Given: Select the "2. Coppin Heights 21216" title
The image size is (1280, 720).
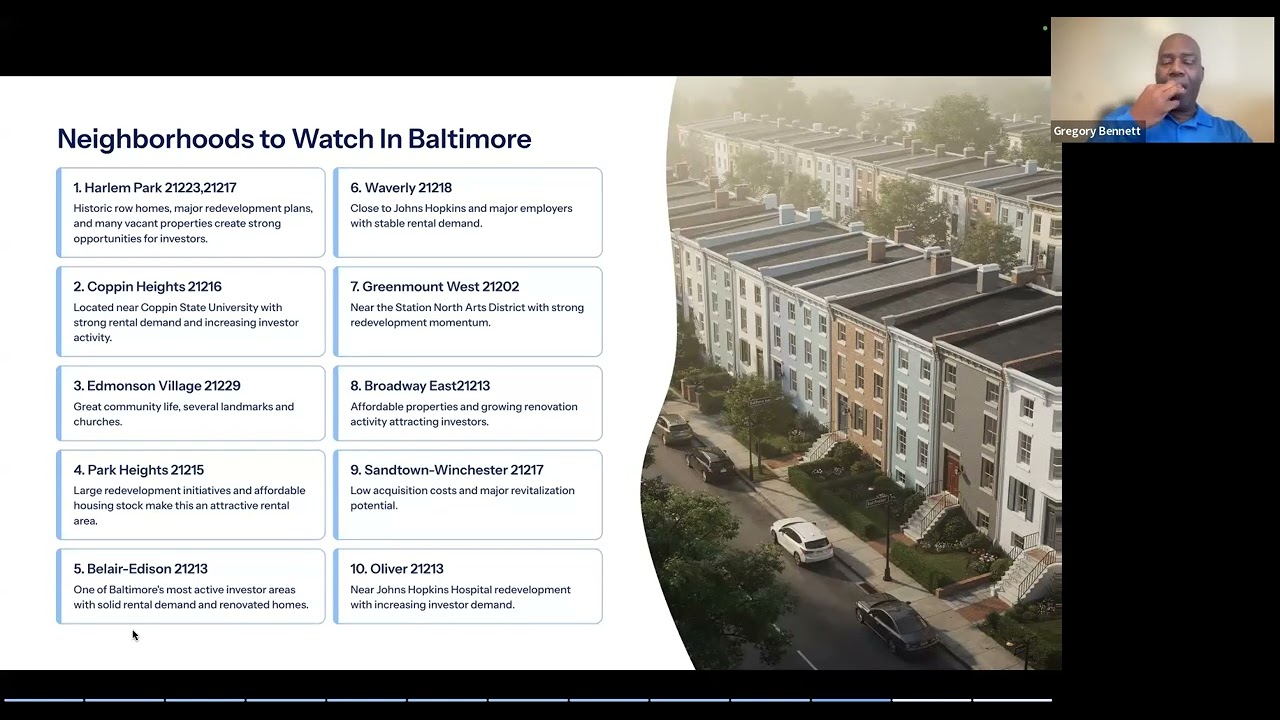Looking at the screenshot, I should coord(148,287).
